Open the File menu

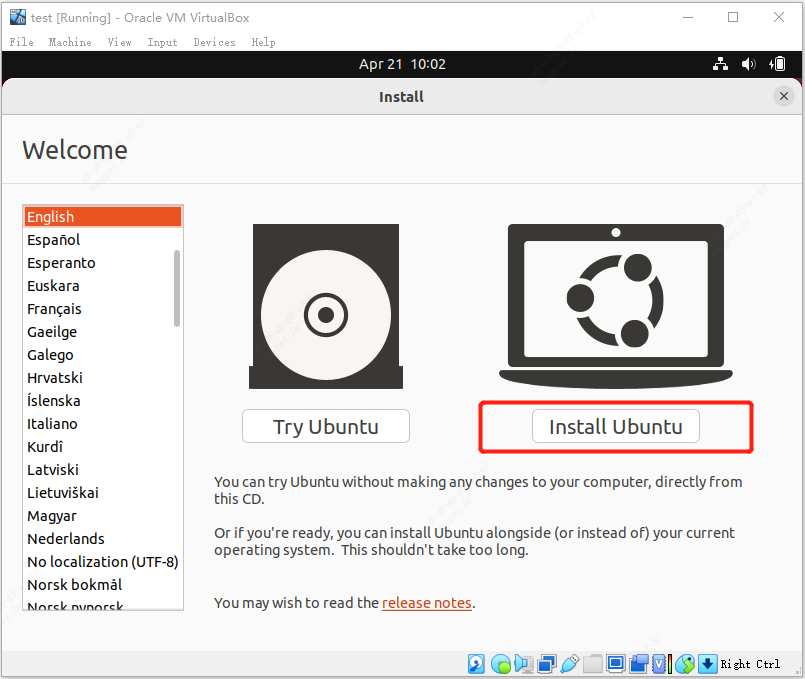(22, 42)
